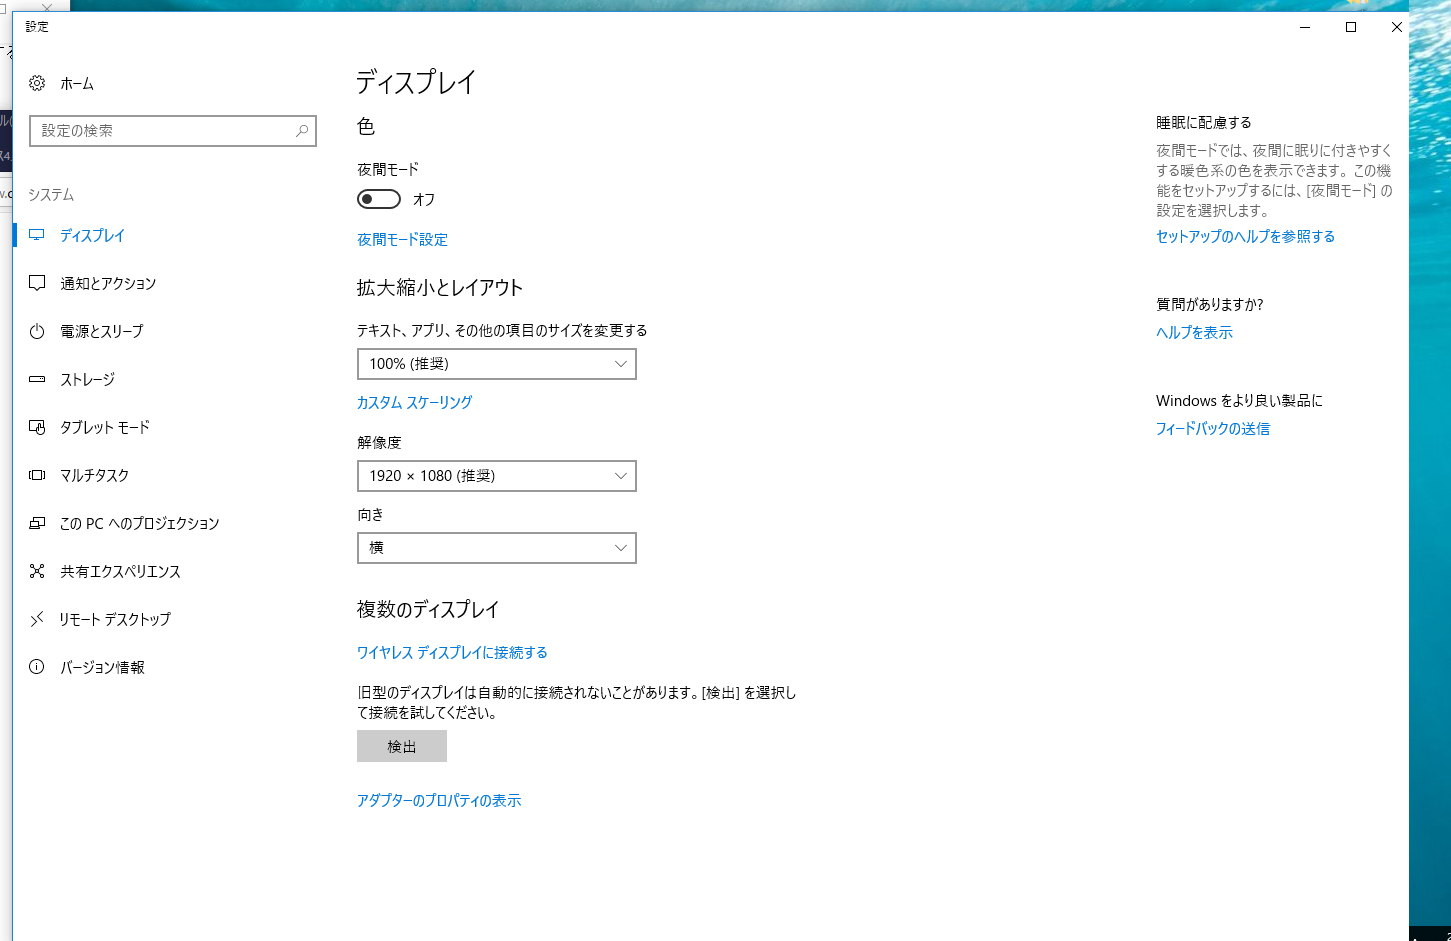Click the Remote Desktop icon

point(37,620)
